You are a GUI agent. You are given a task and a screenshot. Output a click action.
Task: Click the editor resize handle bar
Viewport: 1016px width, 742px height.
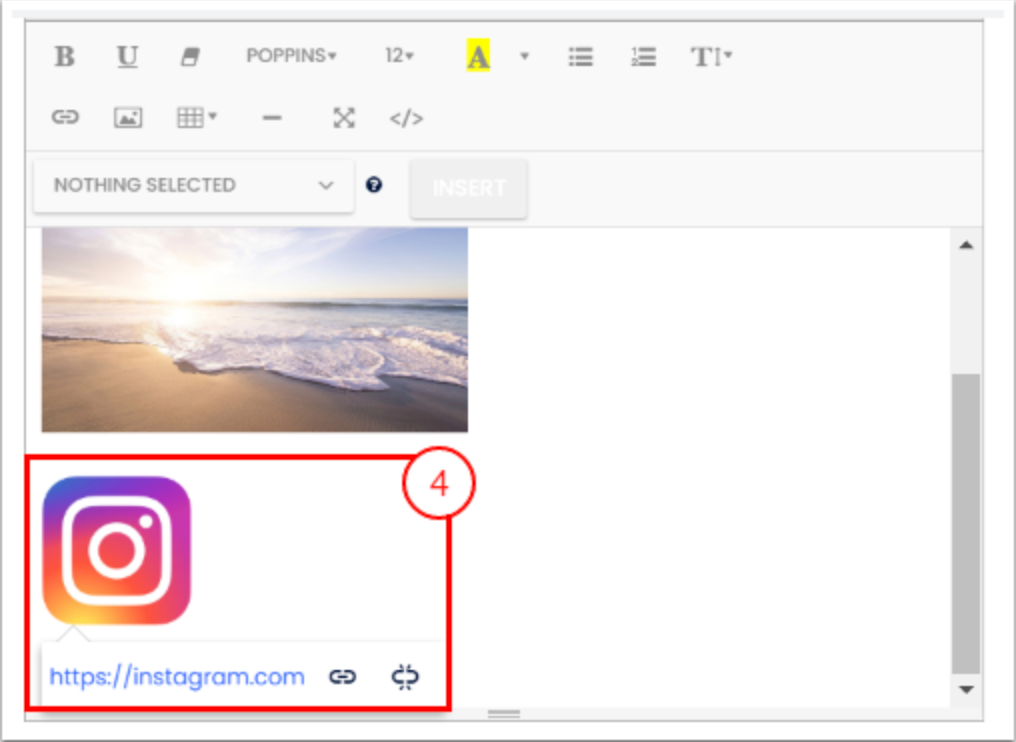point(503,713)
